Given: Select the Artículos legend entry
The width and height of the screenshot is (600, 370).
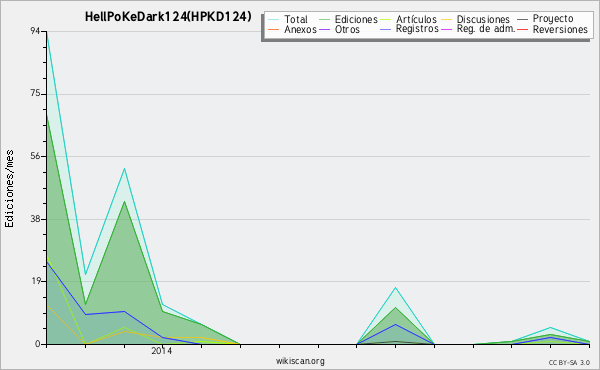Looking at the screenshot, I should (416, 19).
